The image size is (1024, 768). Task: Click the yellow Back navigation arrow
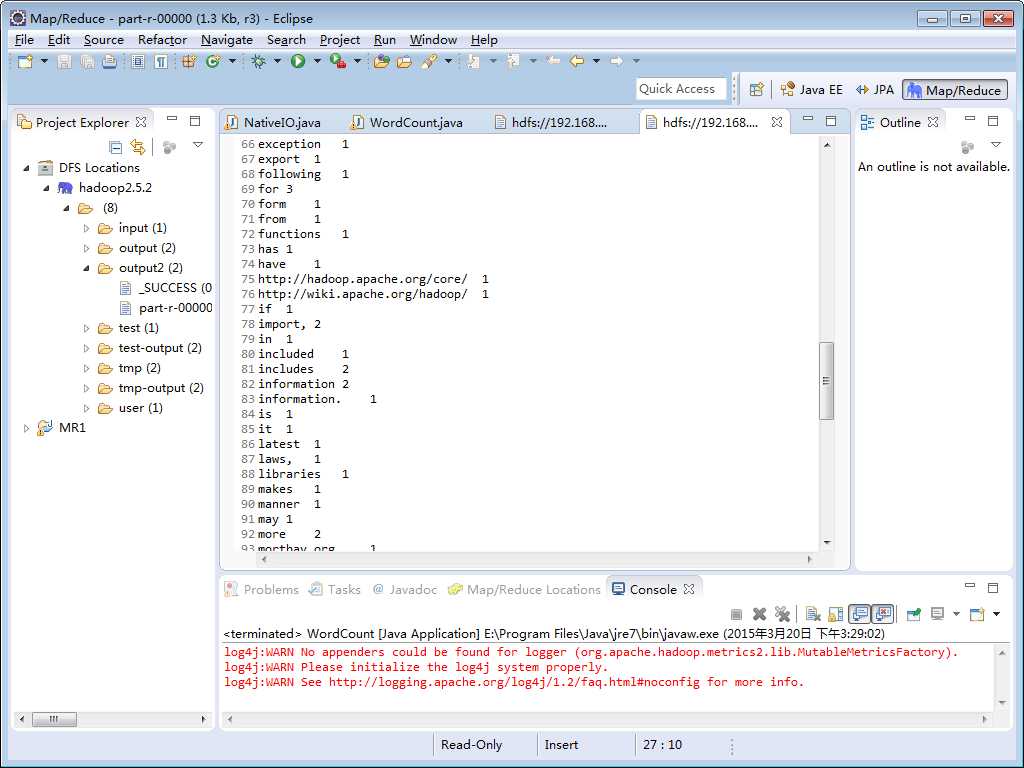pyautogui.click(x=576, y=61)
